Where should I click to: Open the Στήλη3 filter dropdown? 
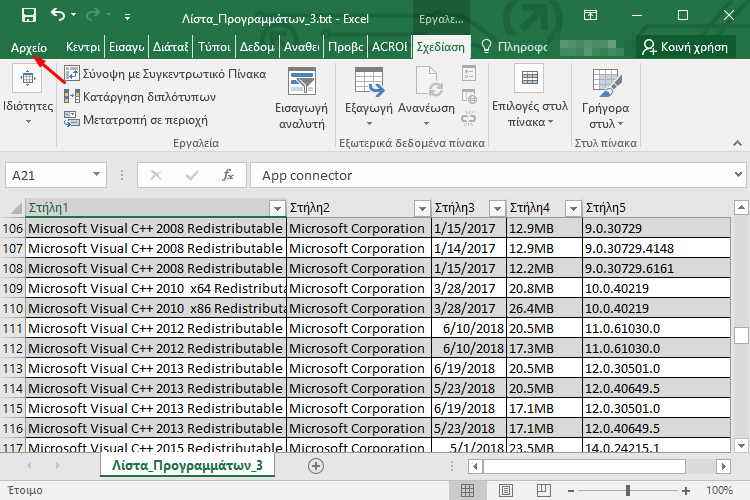[x=497, y=208]
